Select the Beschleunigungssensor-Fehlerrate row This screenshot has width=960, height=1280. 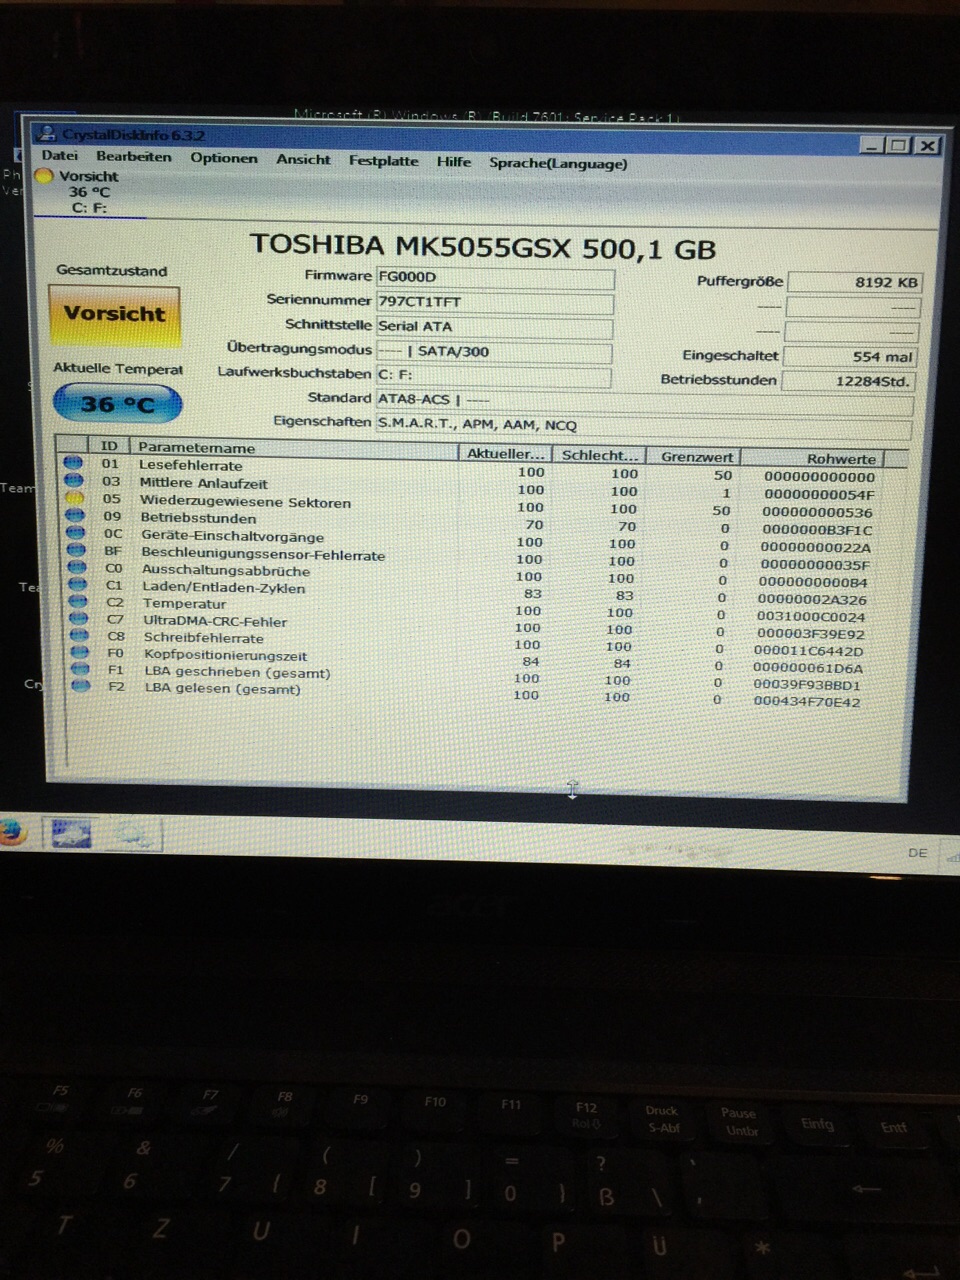tap(468, 555)
